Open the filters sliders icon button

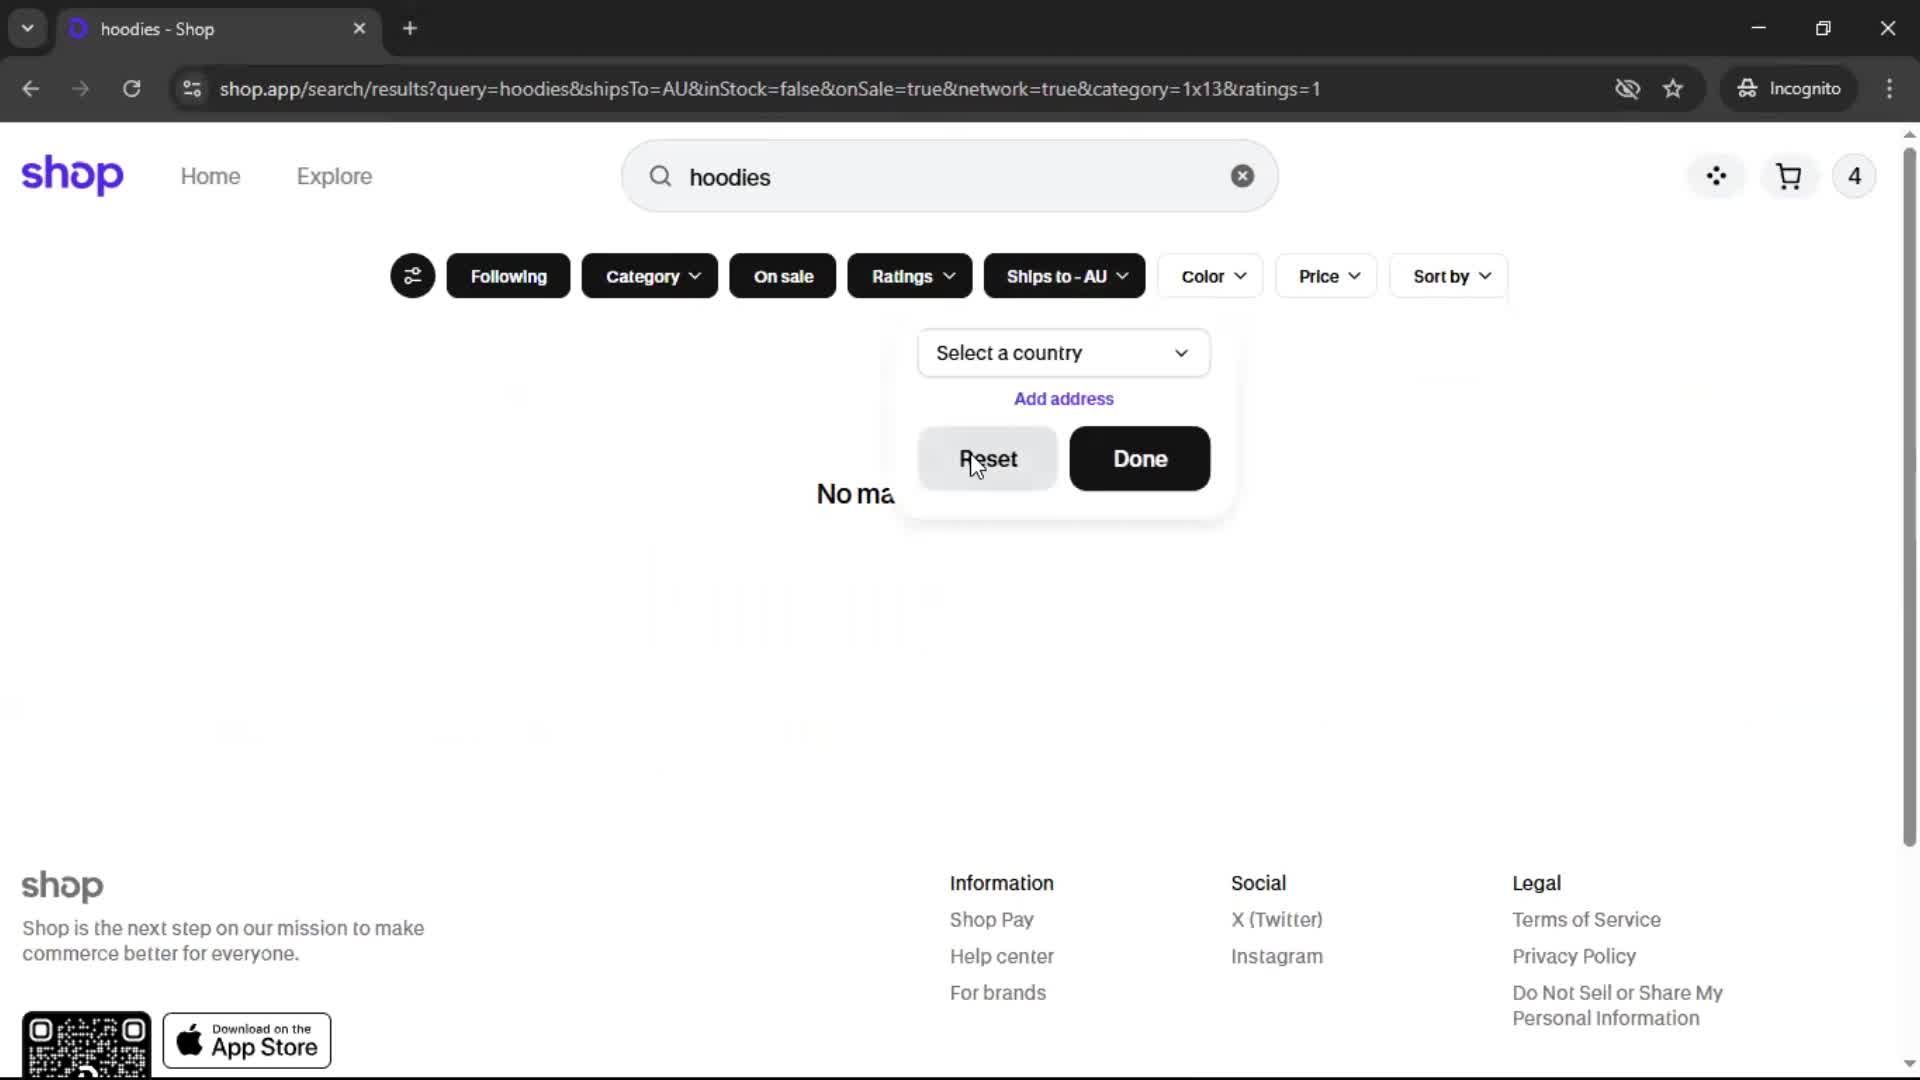(x=412, y=276)
